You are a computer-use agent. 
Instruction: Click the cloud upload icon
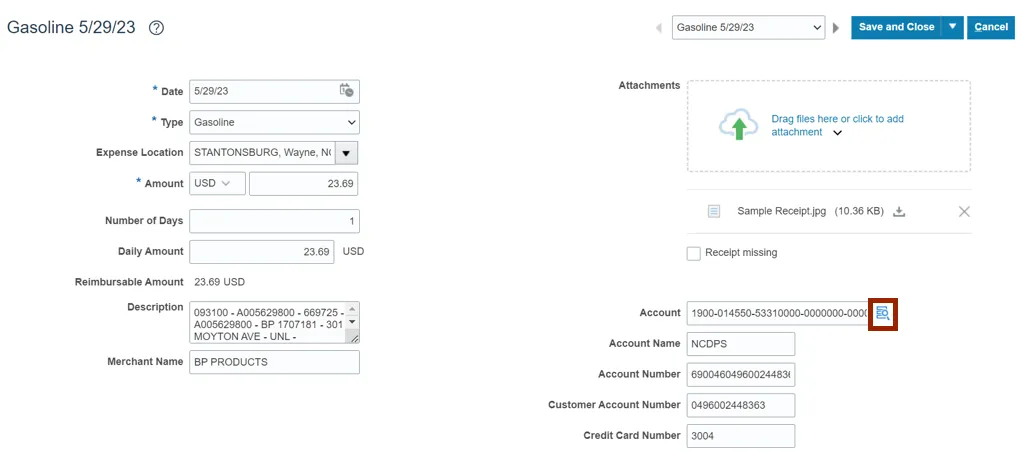tap(738, 125)
